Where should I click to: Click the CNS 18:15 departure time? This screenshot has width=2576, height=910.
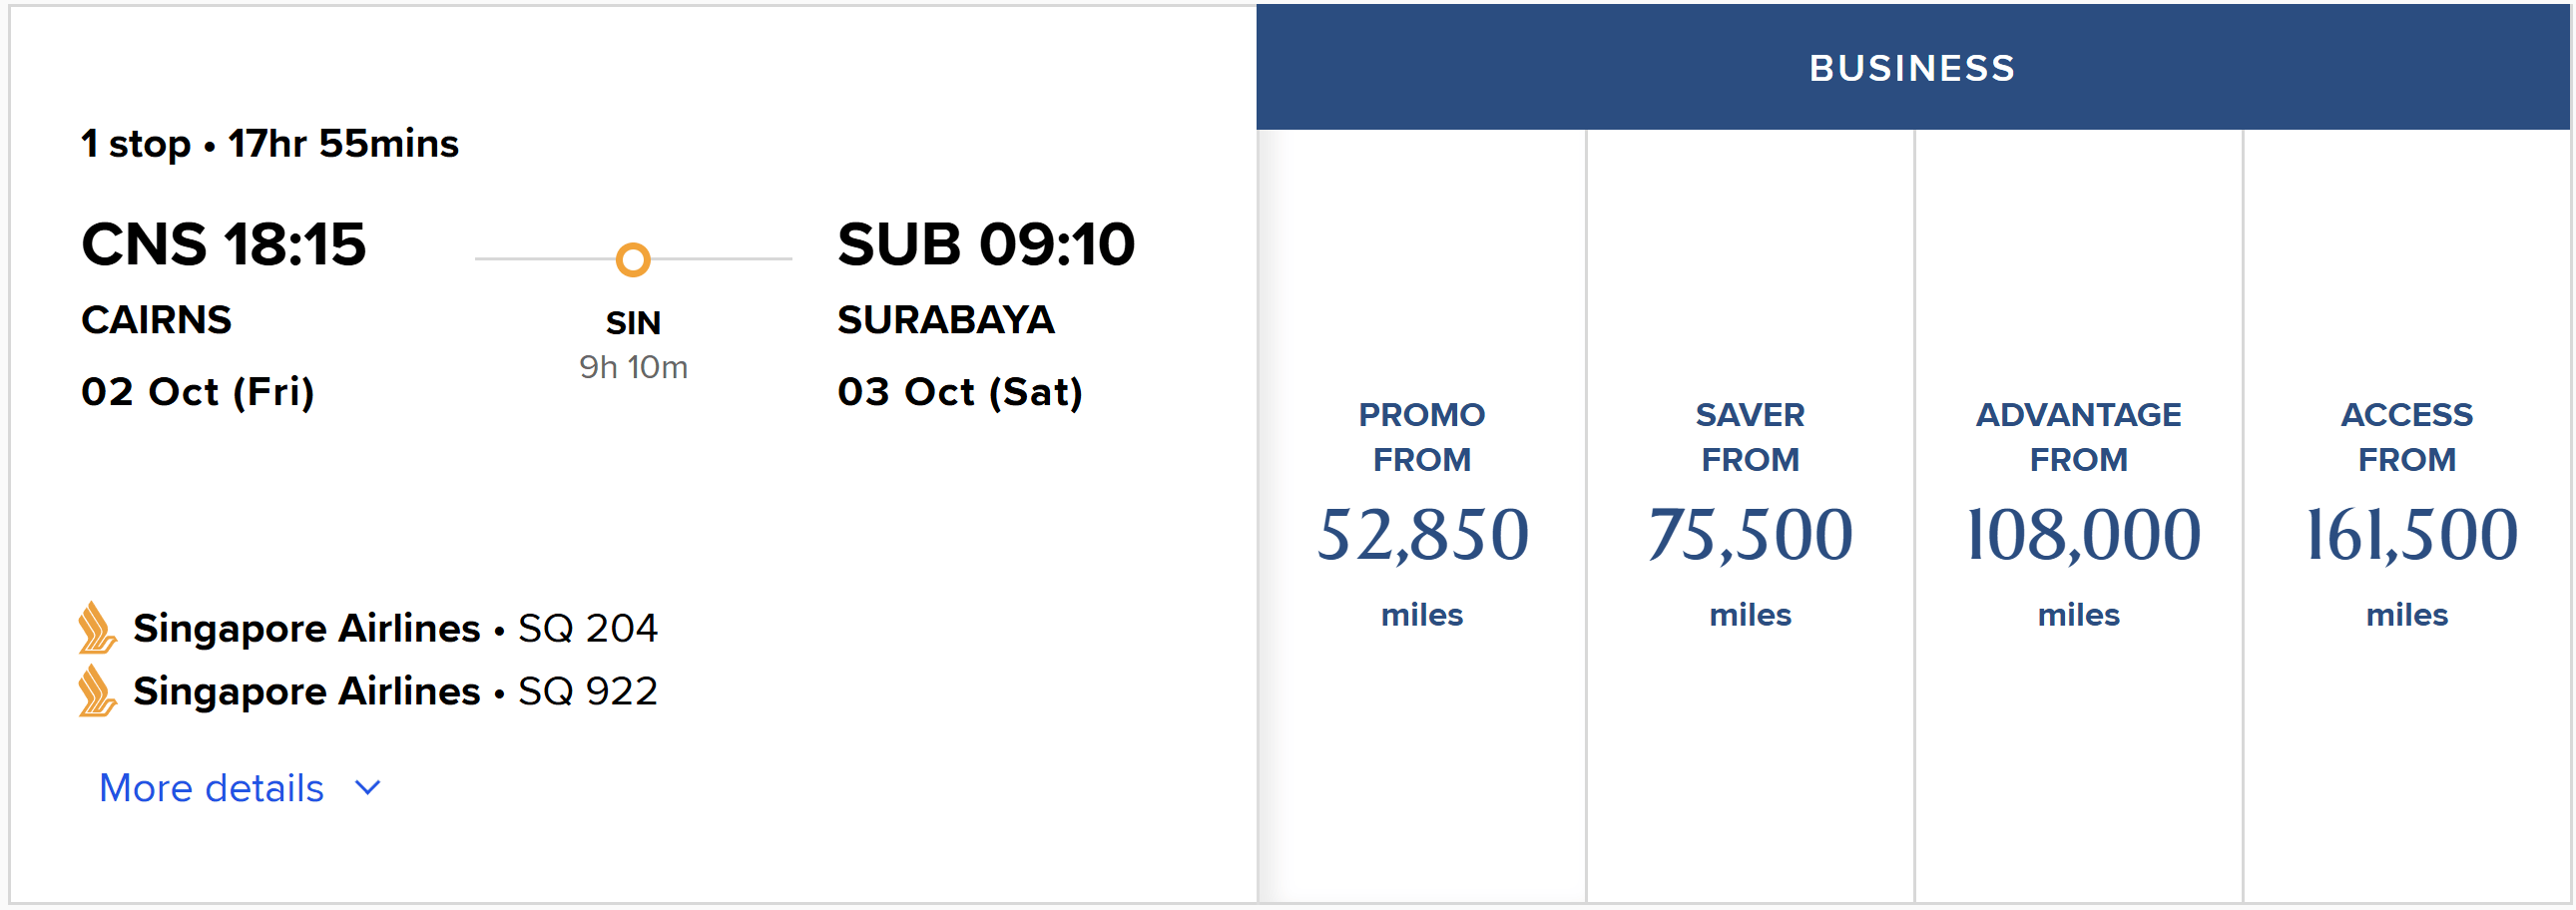tap(224, 244)
